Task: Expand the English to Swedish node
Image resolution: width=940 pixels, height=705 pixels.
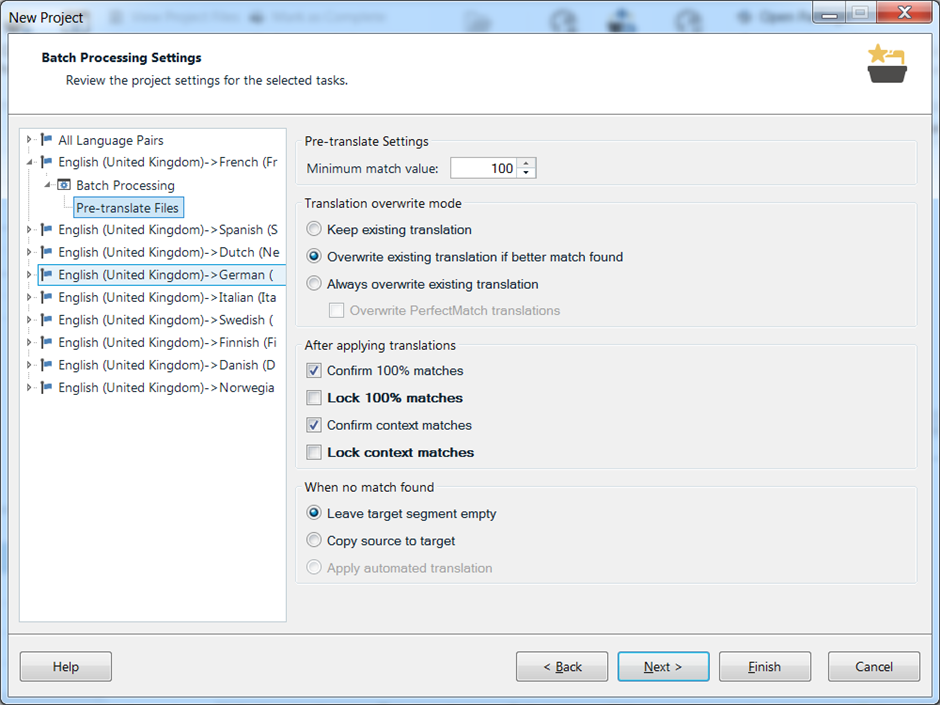Action: (29, 320)
